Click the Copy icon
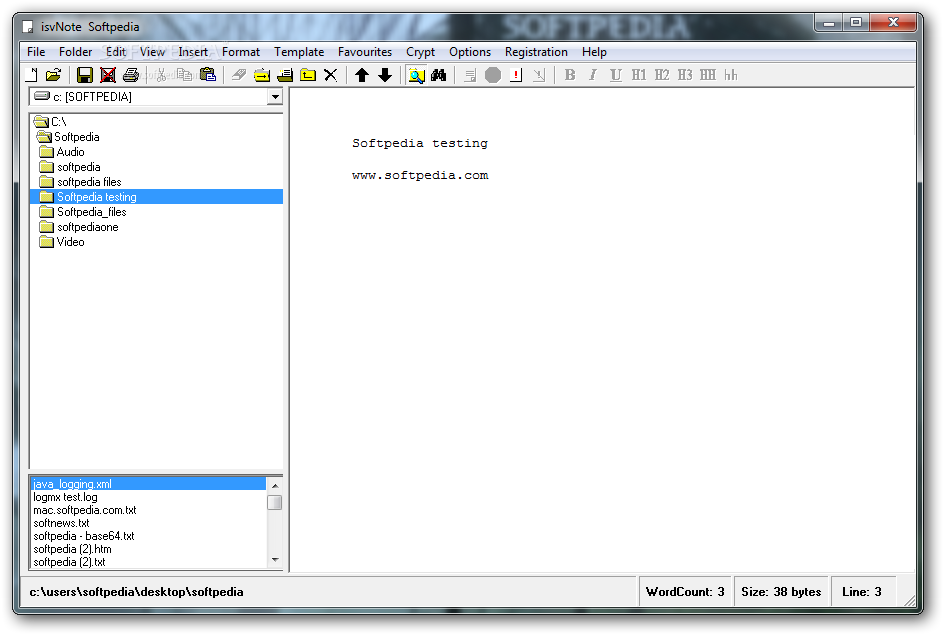This screenshot has height=635, width=944. coord(184,75)
